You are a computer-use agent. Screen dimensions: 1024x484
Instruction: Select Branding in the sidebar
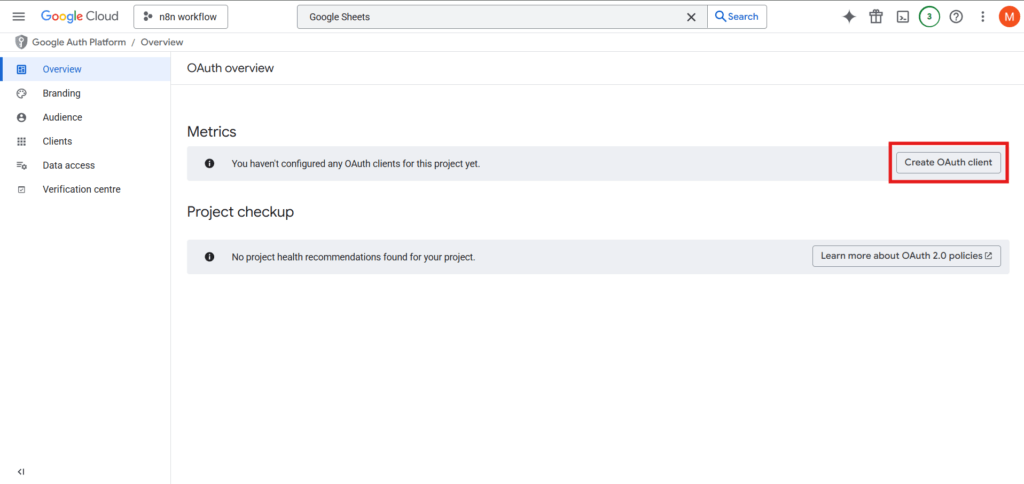point(61,93)
